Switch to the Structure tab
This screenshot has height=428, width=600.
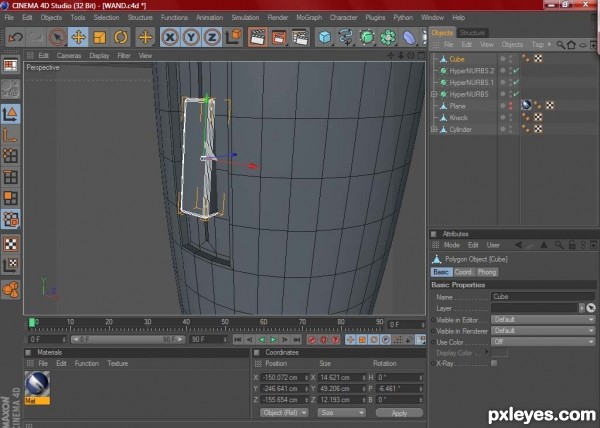[x=472, y=33]
